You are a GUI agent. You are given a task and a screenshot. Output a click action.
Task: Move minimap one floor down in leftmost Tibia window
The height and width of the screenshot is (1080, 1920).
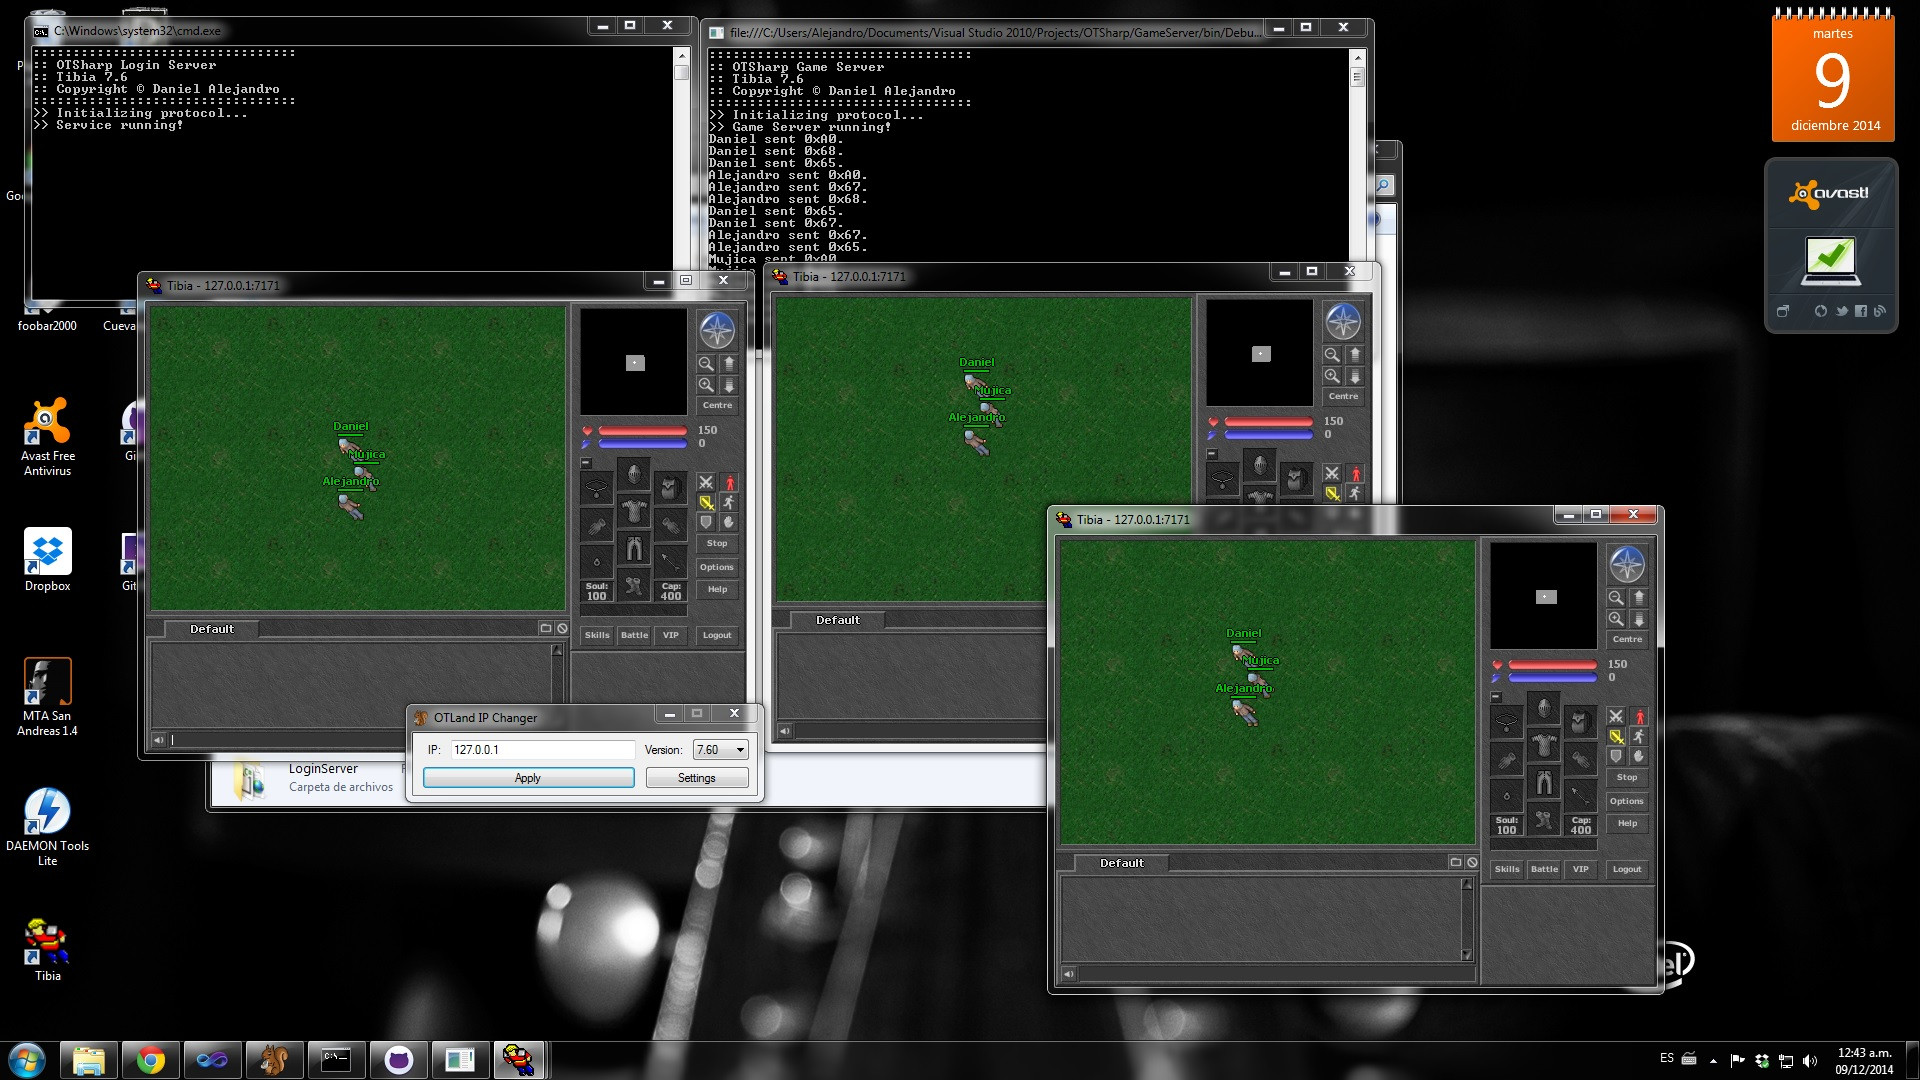(x=729, y=385)
